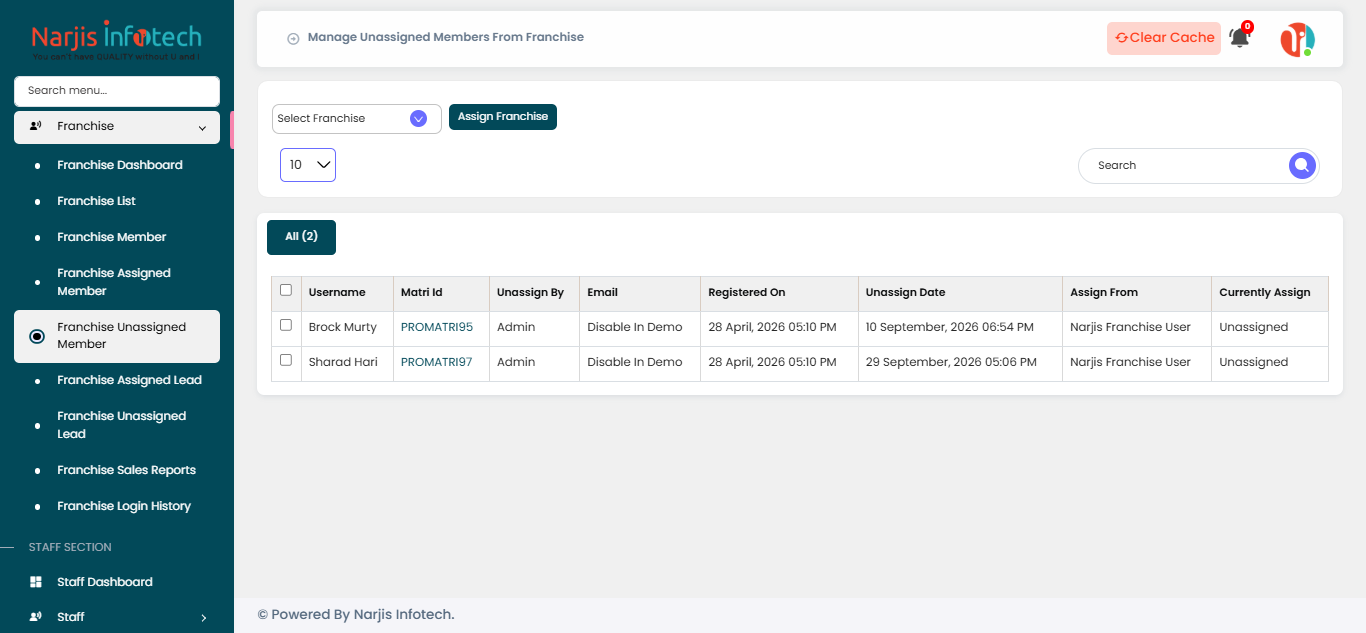1366x633 pixels.
Task: Focus the table Search input field
Action: point(1184,166)
